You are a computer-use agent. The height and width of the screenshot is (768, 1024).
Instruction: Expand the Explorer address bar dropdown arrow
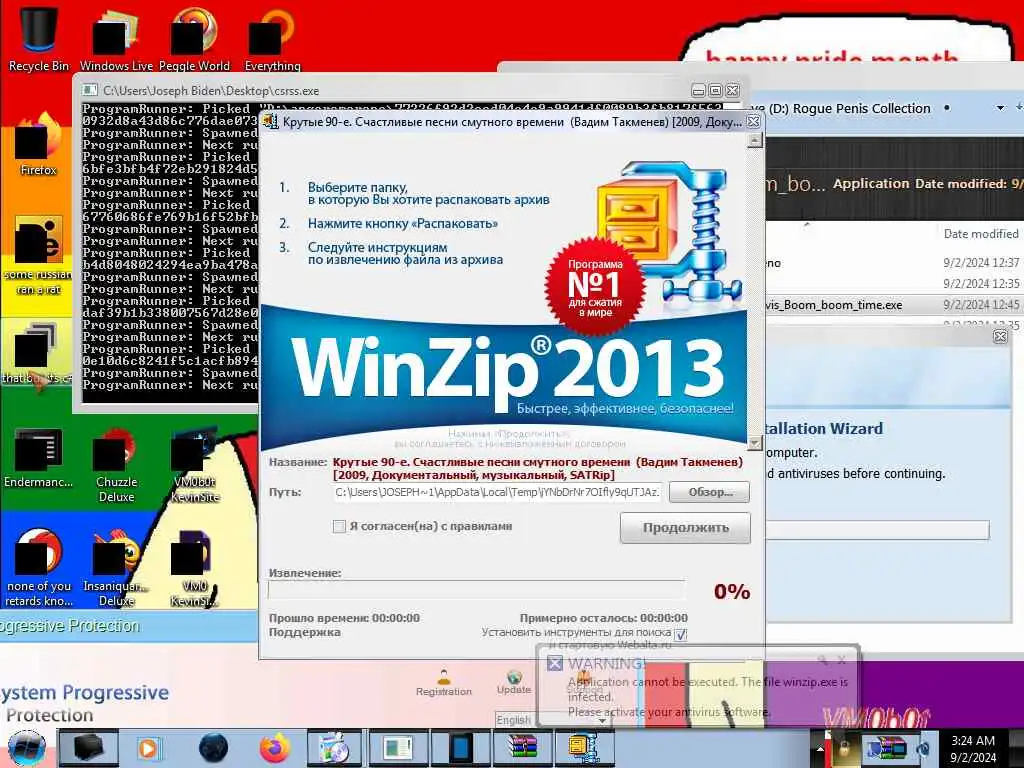point(1000,108)
